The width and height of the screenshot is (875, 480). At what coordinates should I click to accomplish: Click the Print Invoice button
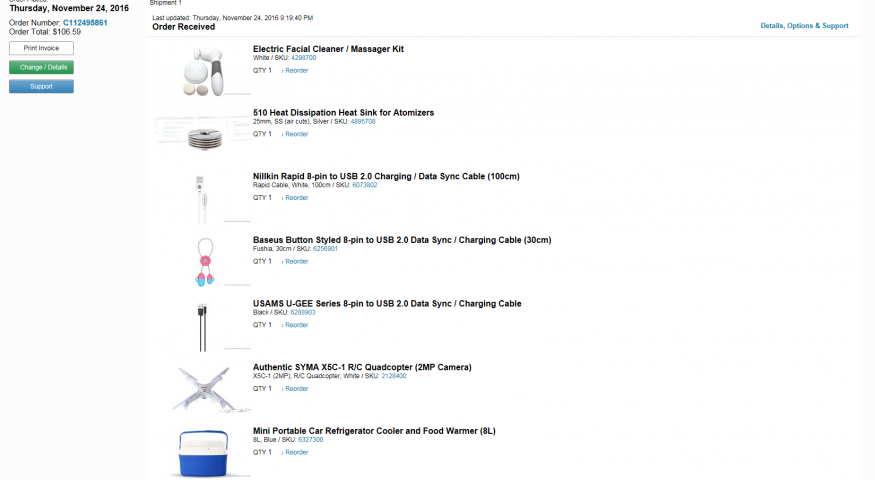41,48
